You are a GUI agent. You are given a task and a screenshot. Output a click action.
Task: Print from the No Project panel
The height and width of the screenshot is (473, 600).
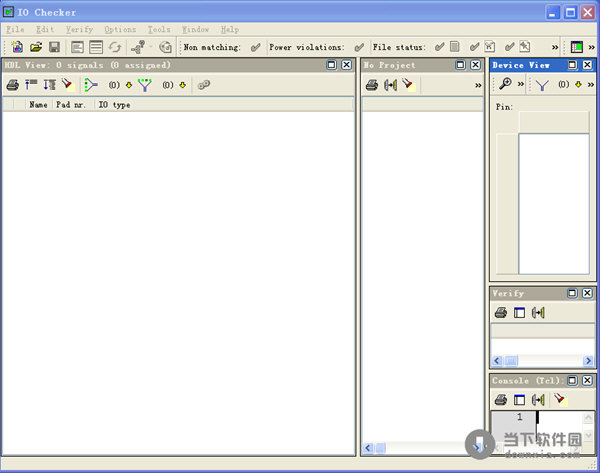[372, 85]
